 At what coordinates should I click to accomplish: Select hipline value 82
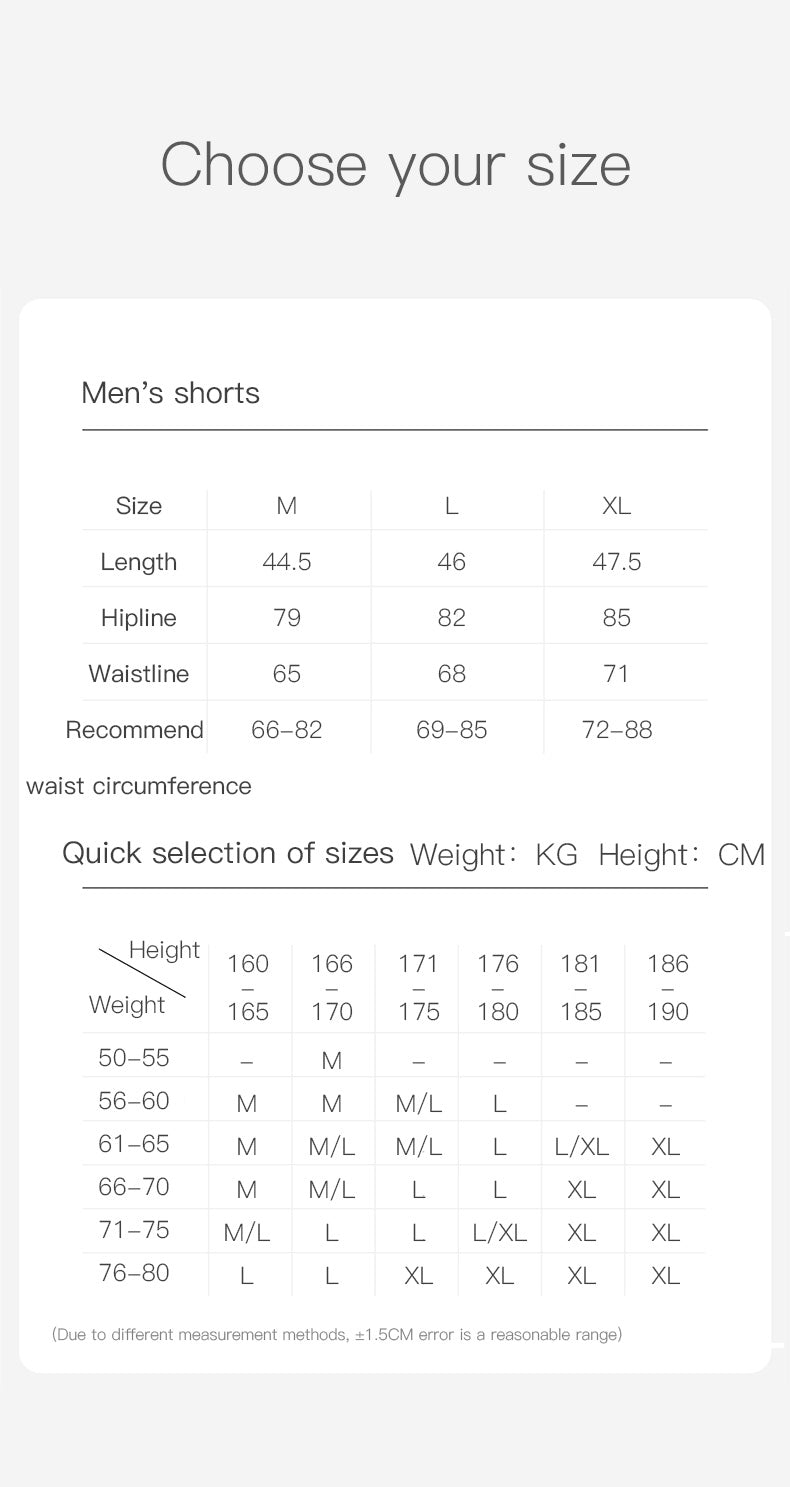[x=451, y=618]
